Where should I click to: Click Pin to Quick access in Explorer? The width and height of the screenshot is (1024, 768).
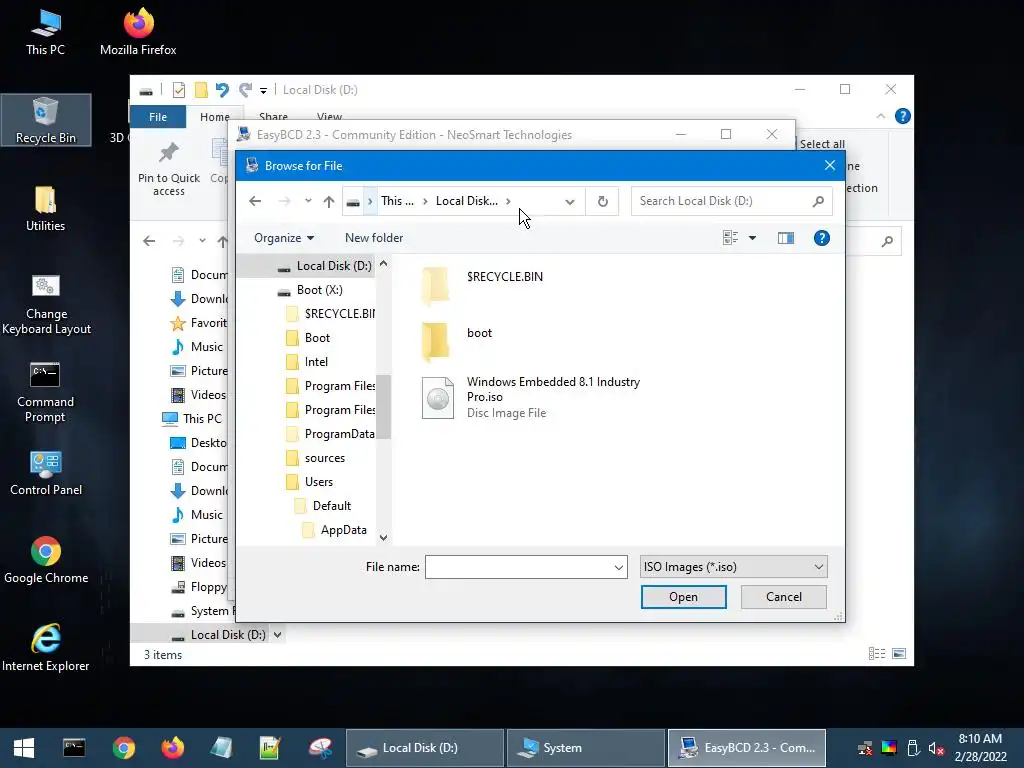click(168, 170)
